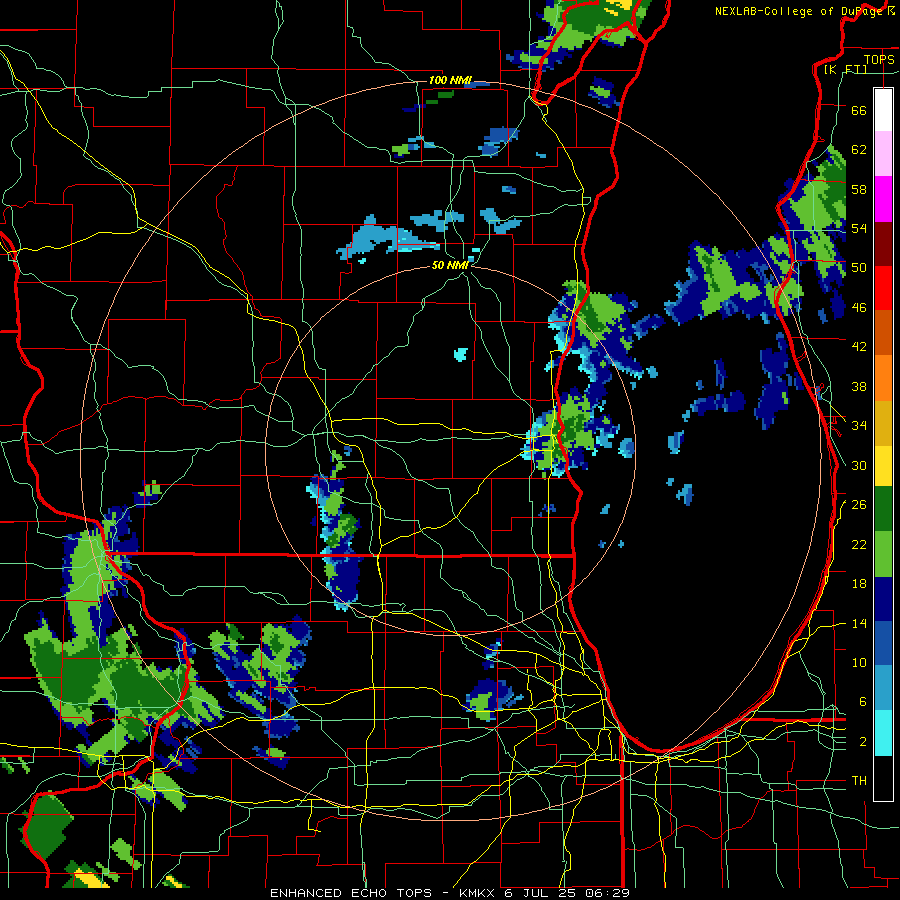Click the 100 NMI range ring label
The image size is (900, 900).
pos(450,80)
